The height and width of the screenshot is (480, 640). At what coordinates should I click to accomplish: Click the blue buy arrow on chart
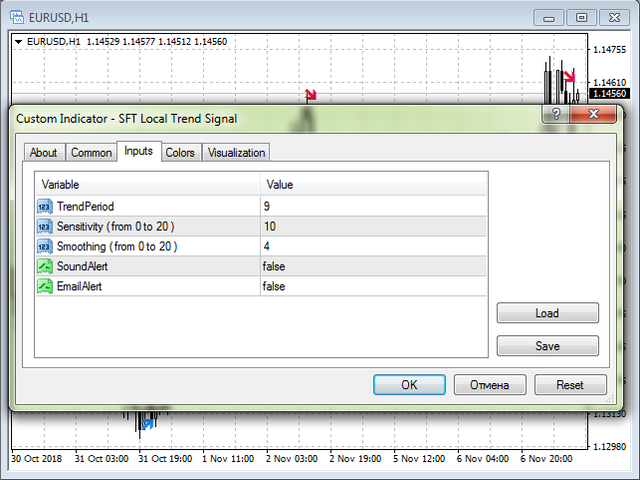coord(147,424)
